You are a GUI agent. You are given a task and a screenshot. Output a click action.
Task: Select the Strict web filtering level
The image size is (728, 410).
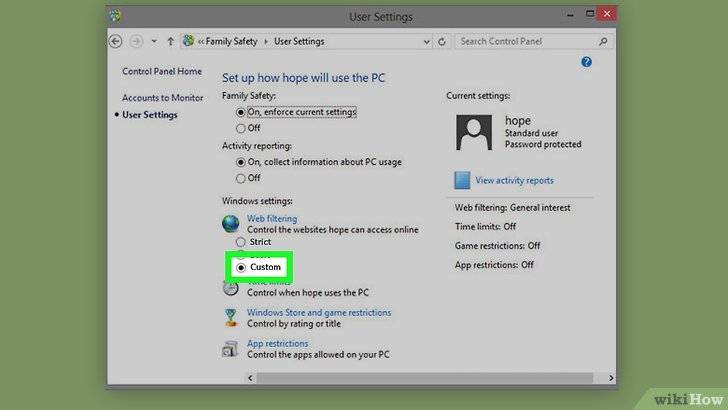tap(240, 242)
